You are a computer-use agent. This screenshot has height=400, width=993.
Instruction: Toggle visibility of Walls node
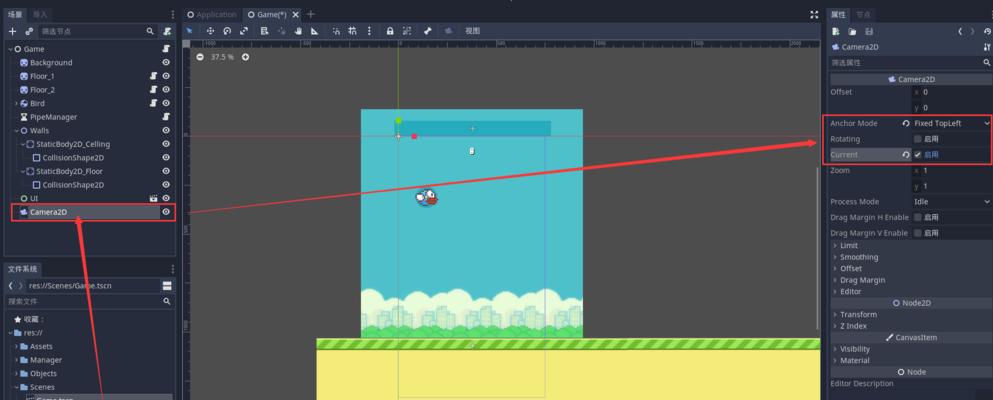(167, 130)
